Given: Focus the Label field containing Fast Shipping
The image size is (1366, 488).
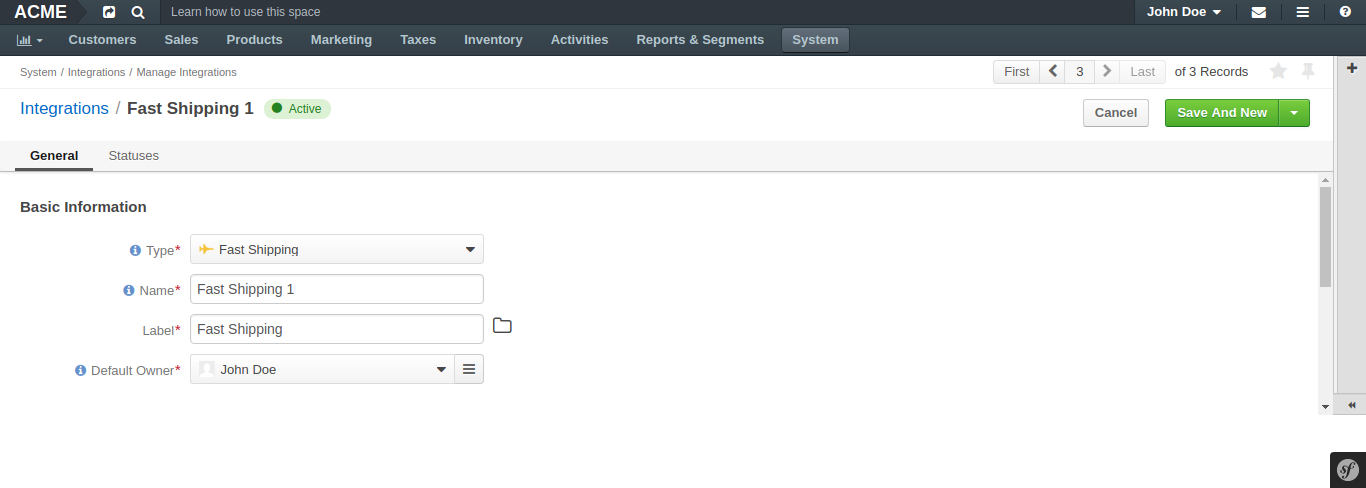Looking at the screenshot, I should click(337, 329).
